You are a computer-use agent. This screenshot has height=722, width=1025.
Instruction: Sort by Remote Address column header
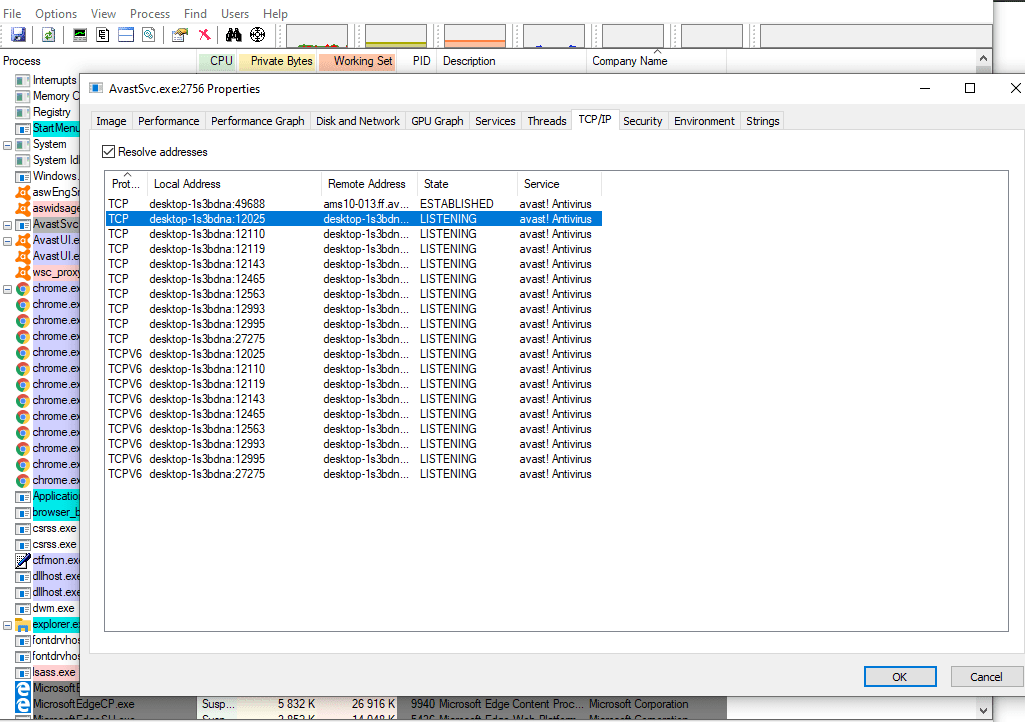click(x=369, y=184)
